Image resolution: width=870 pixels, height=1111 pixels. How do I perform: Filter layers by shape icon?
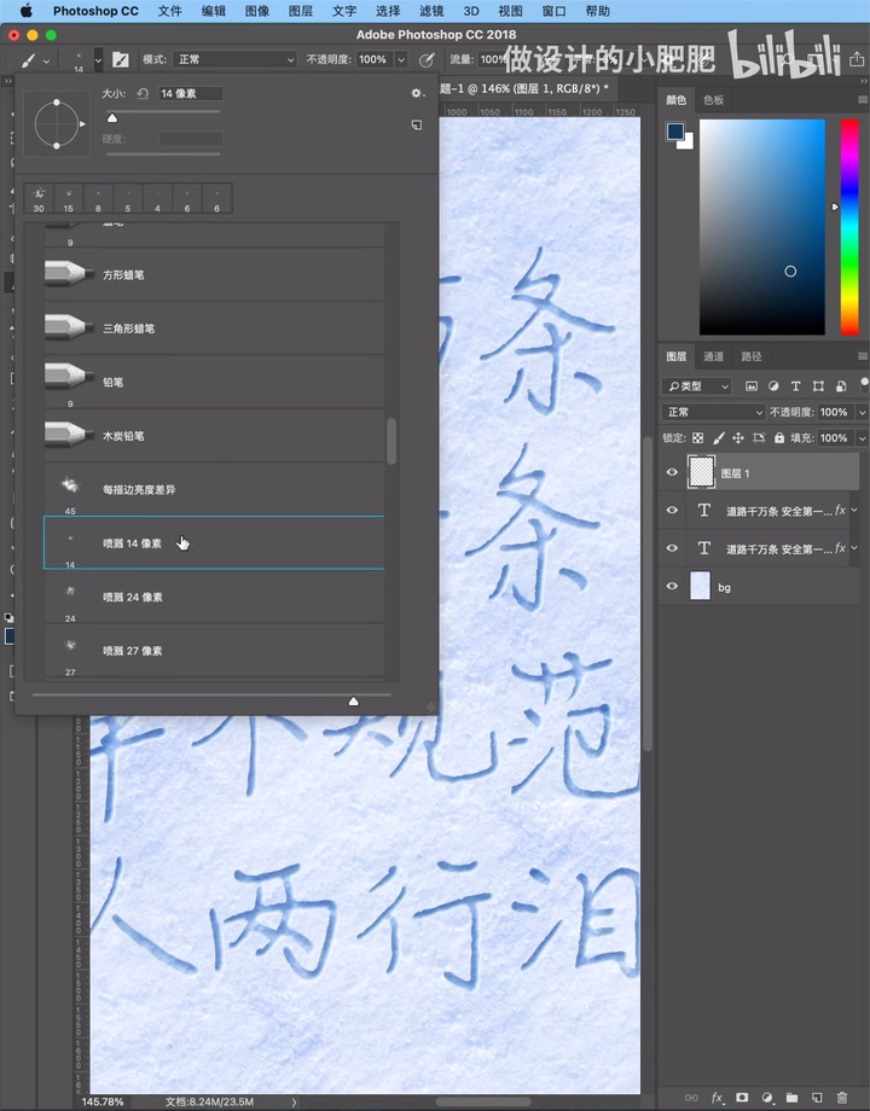coord(818,386)
